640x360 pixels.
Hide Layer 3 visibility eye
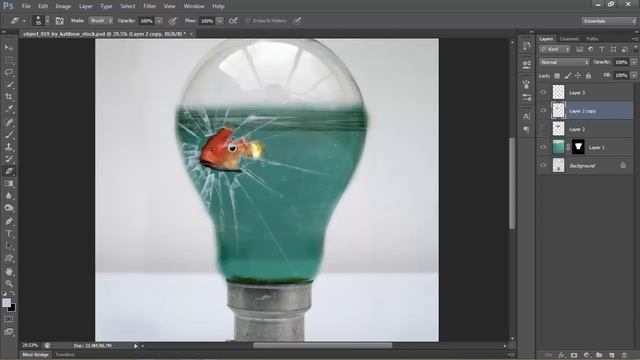pyautogui.click(x=543, y=93)
